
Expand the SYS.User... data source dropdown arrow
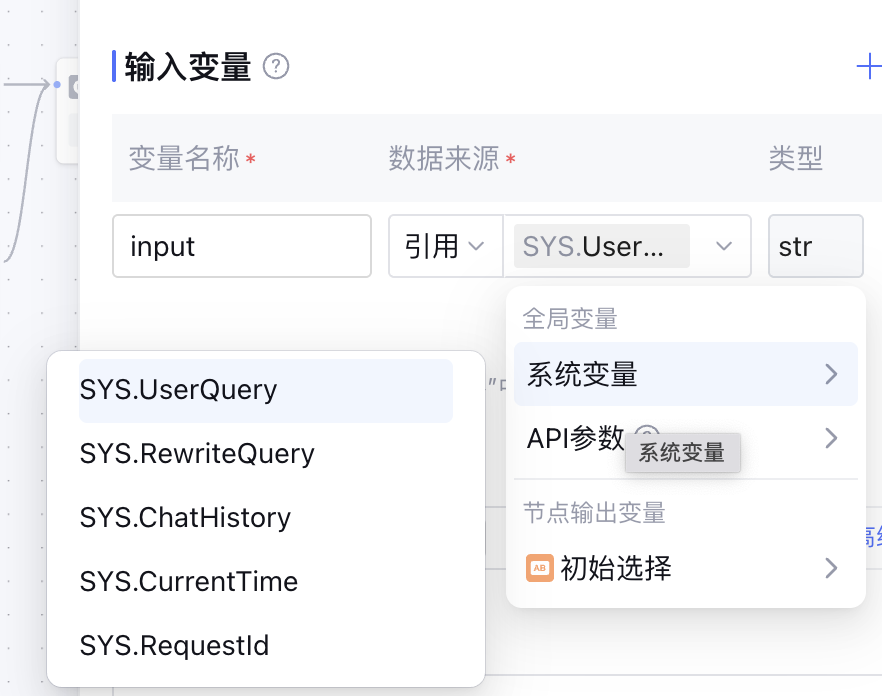coord(723,246)
